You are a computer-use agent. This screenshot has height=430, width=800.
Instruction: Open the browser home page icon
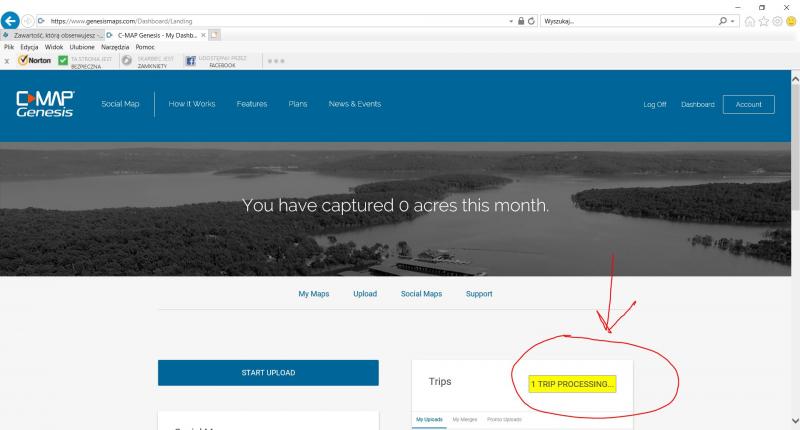pos(750,20)
